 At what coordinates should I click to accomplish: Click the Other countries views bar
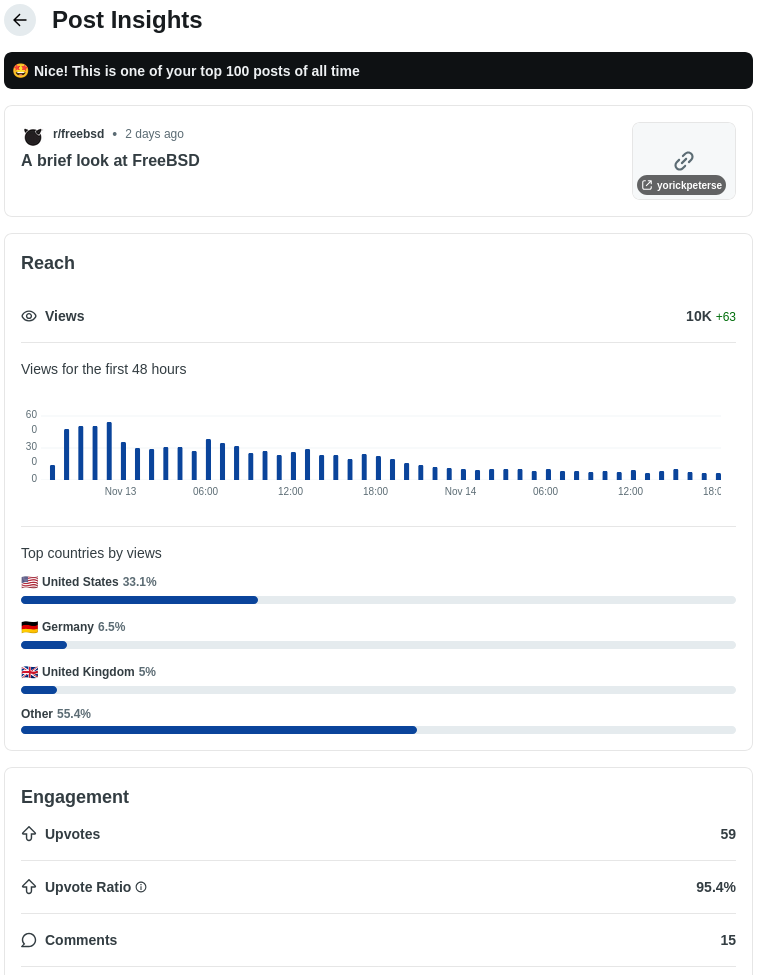(x=378, y=730)
